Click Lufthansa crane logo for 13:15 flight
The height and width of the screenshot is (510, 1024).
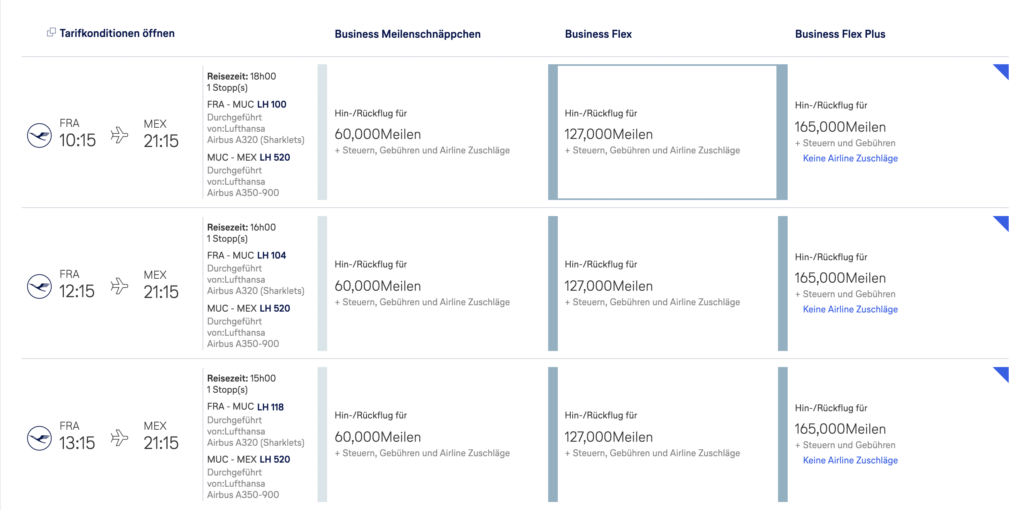(x=39, y=438)
